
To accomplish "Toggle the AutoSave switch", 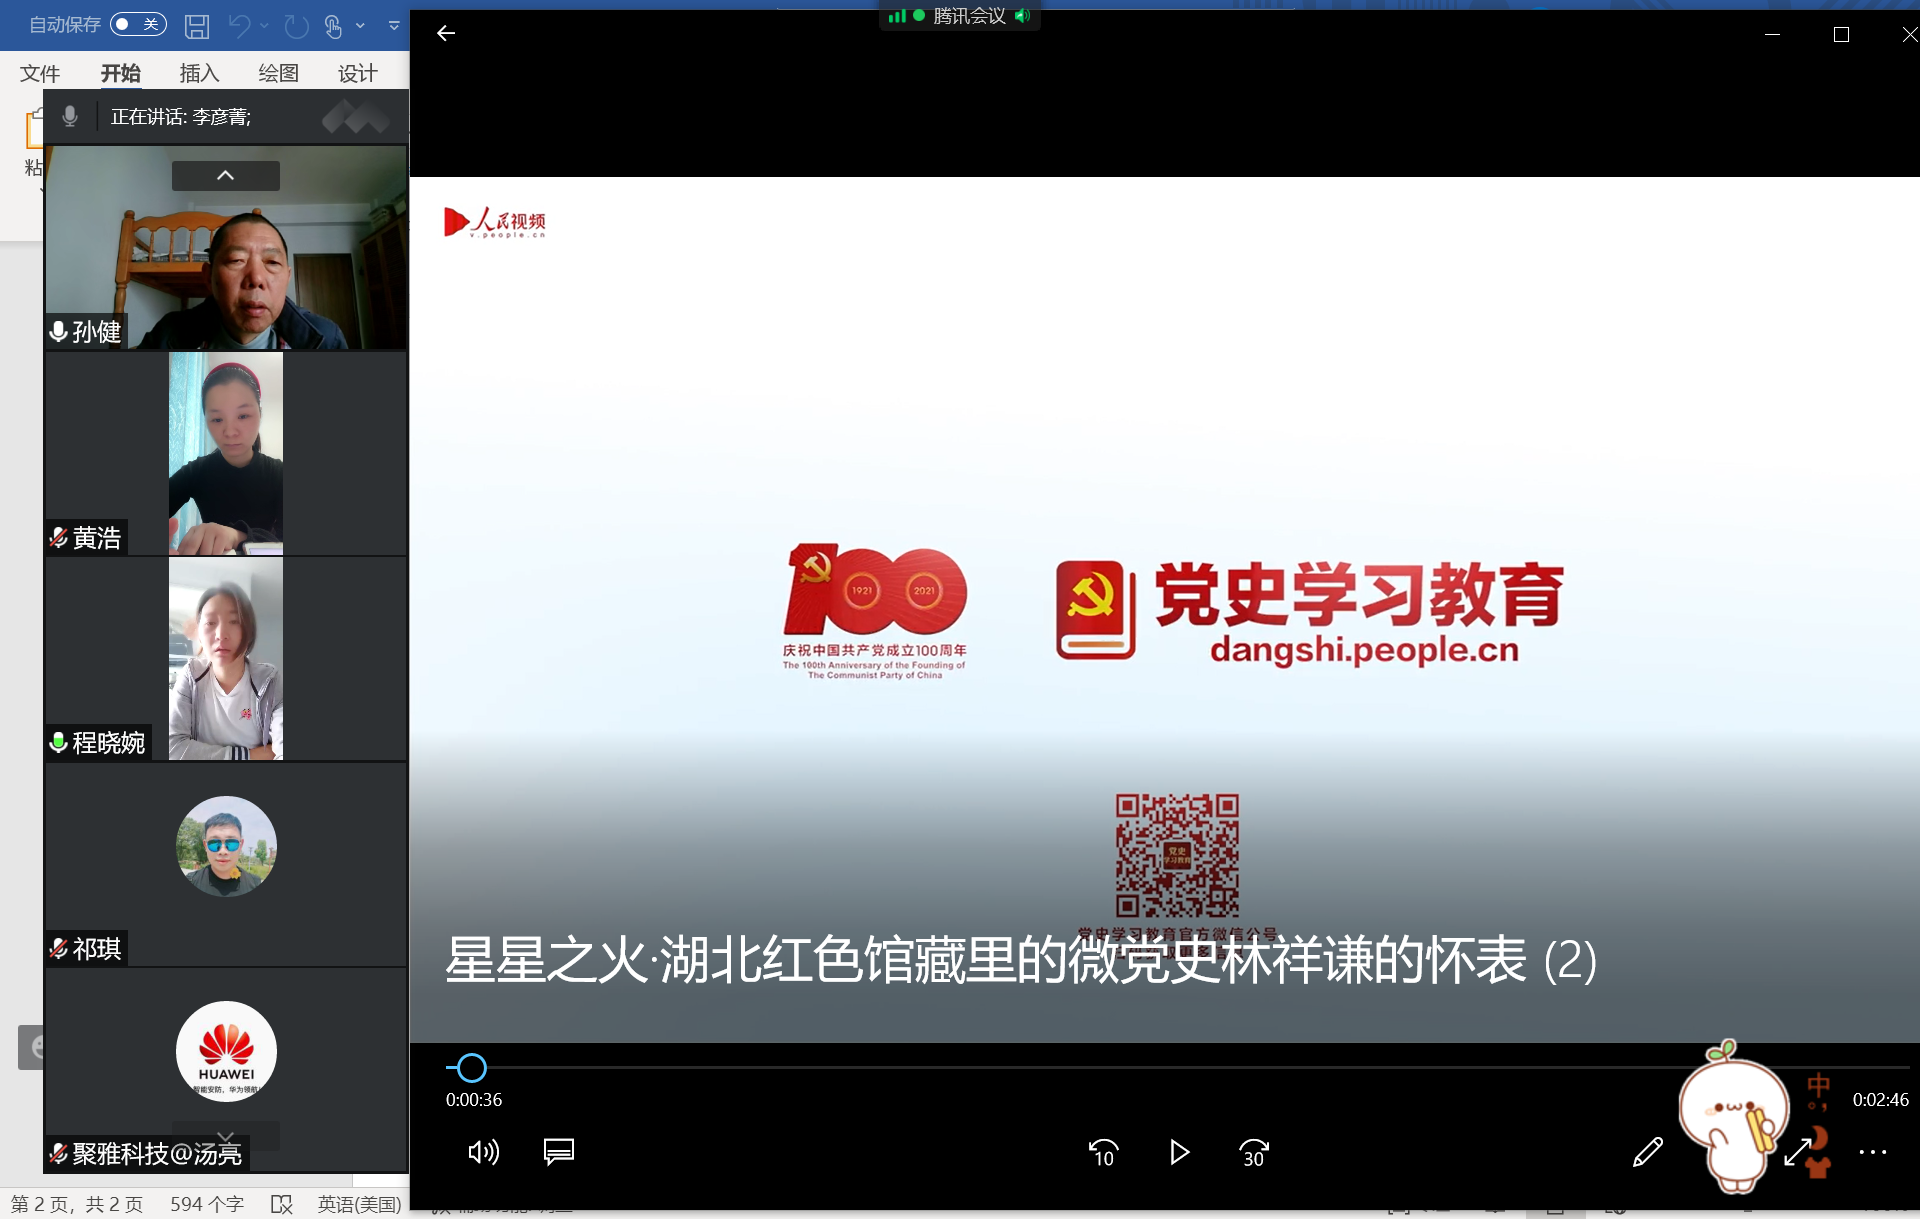I will [138, 24].
